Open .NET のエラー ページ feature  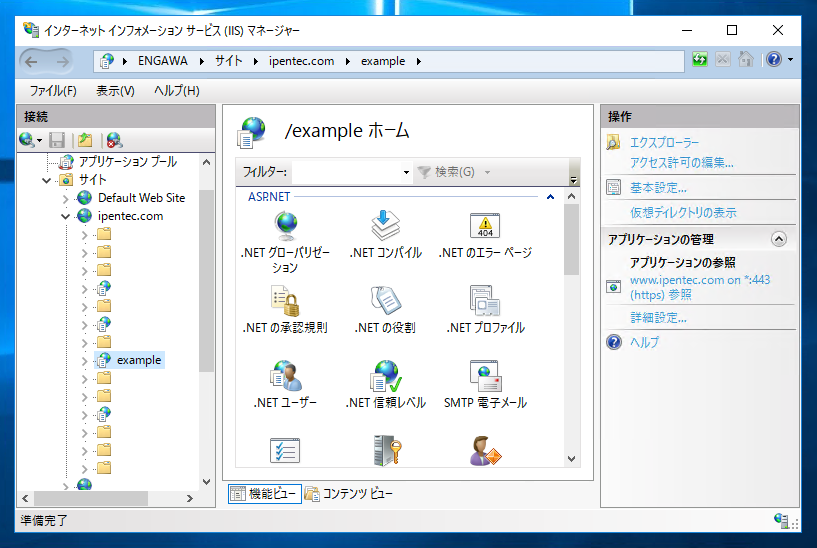point(485,235)
